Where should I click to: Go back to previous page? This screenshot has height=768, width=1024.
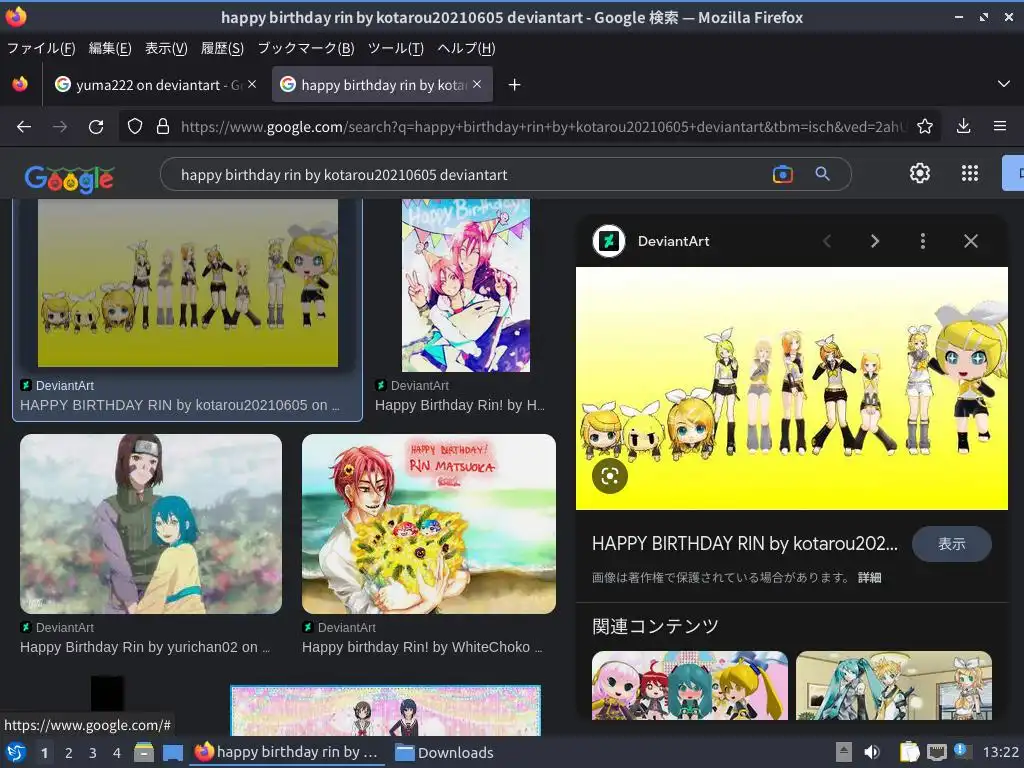pos(24,127)
